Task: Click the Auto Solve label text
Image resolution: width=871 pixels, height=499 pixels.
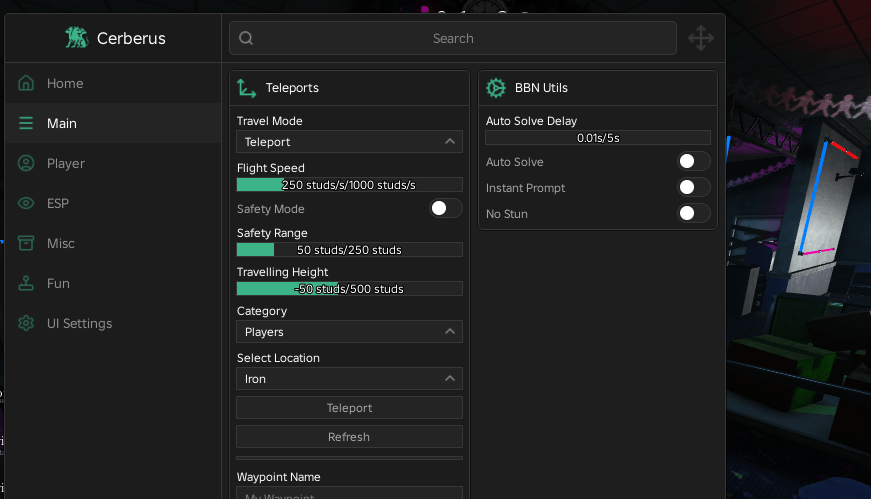Action: click(514, 162)
